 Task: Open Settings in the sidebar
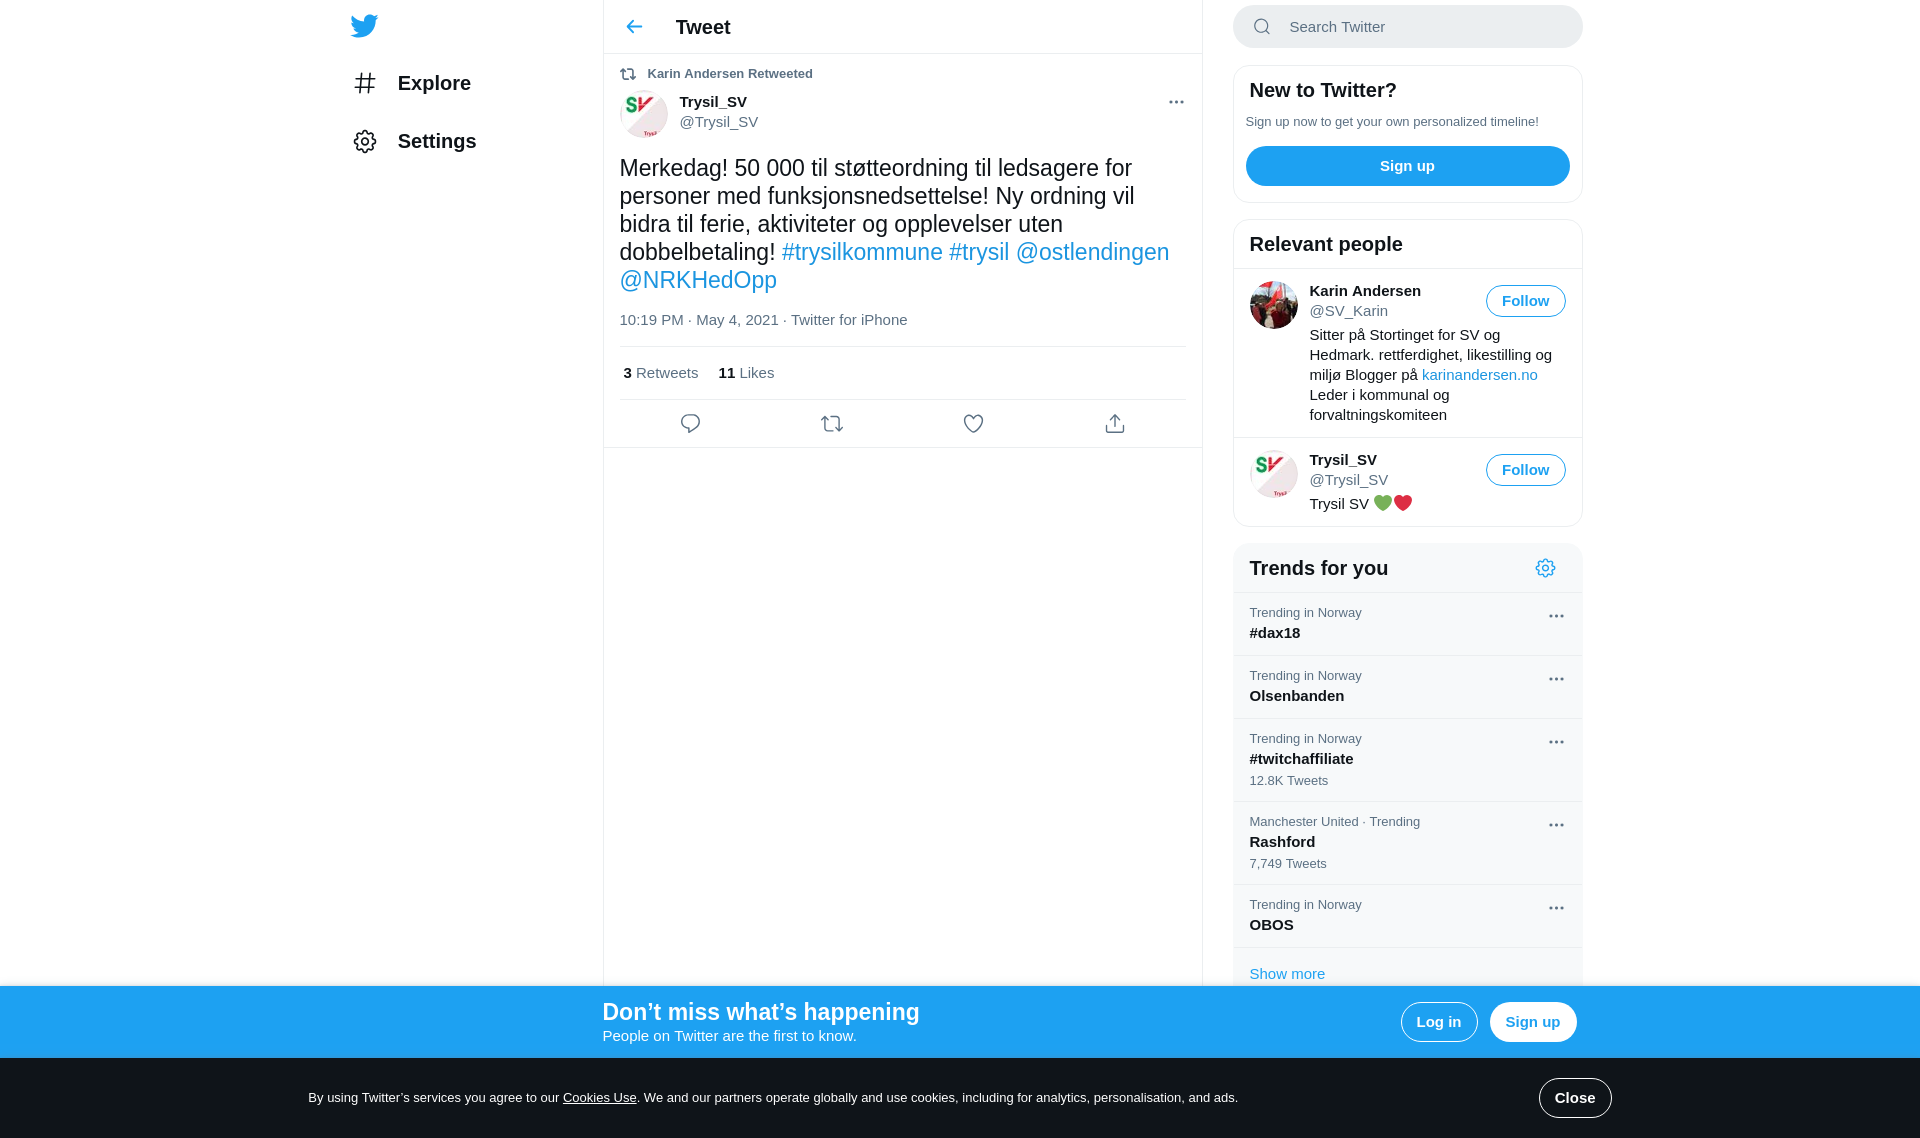tap(414, 141)
